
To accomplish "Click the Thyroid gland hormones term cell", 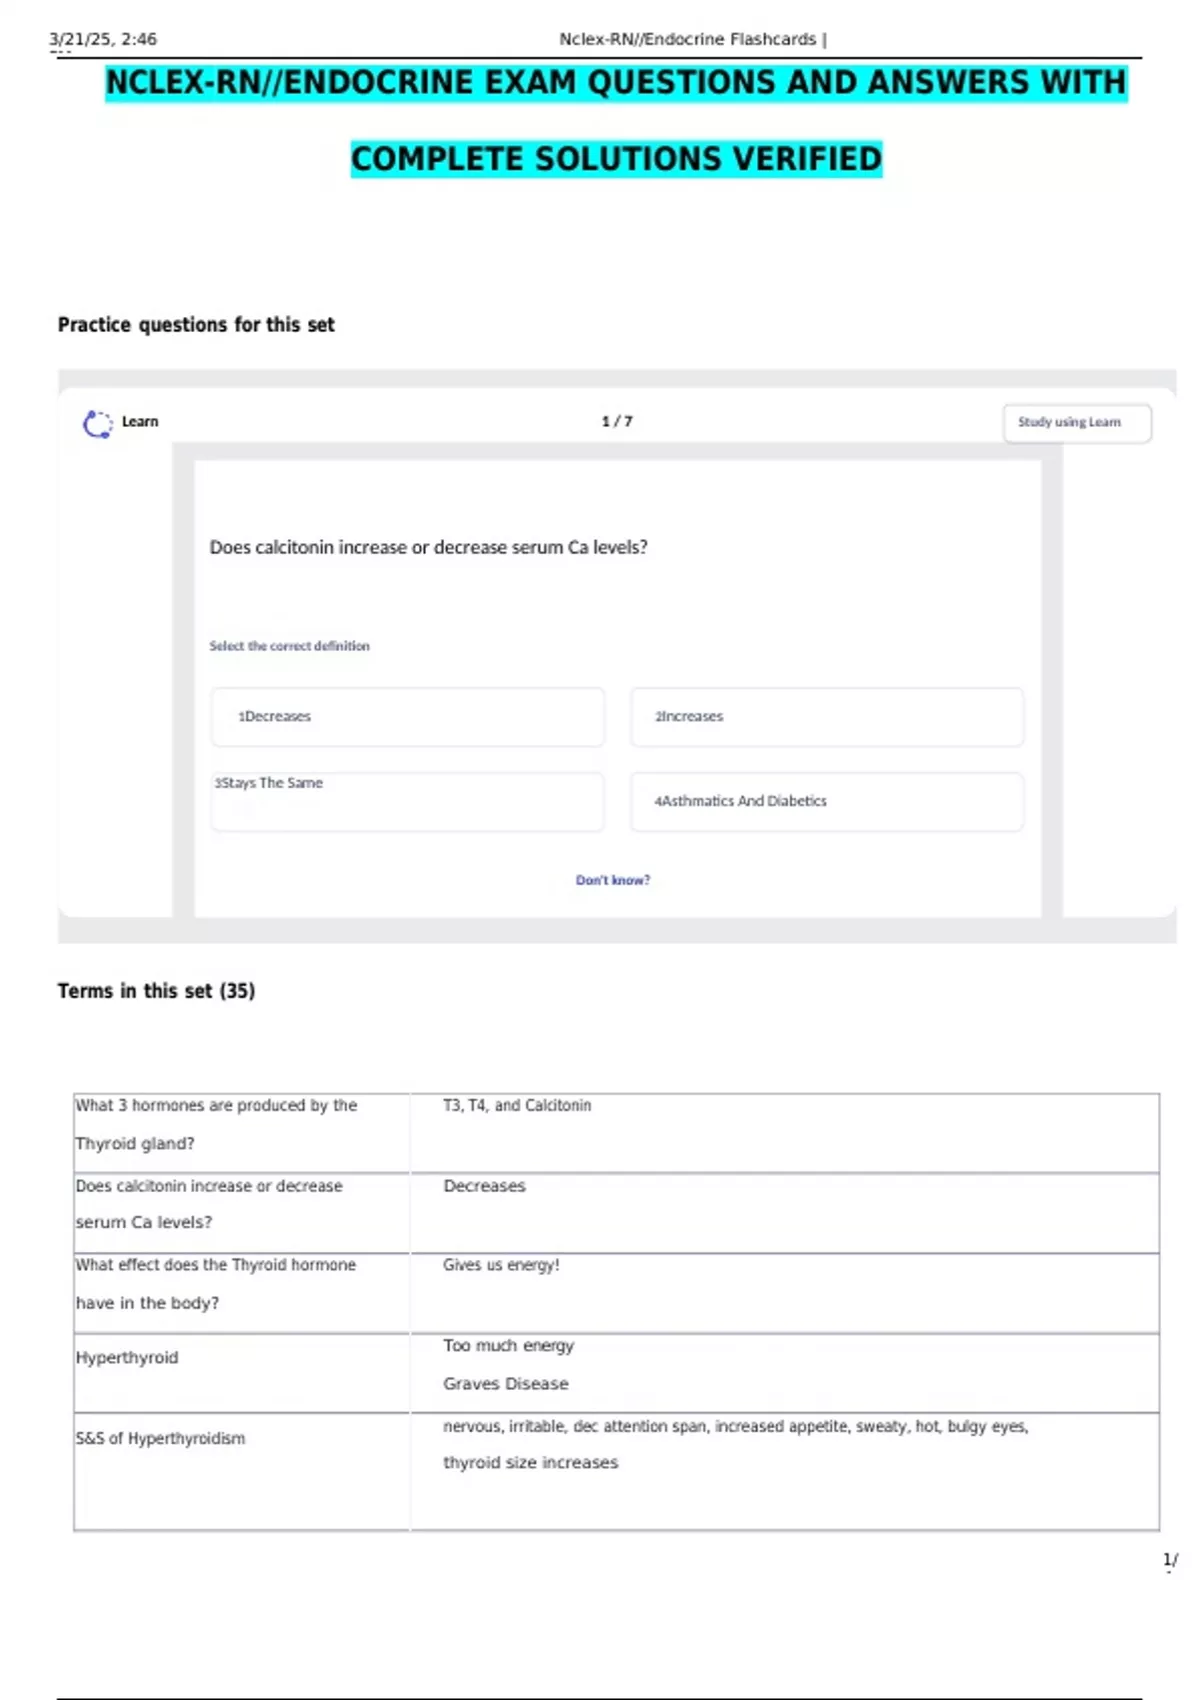I will click(x=216, y=1124).
